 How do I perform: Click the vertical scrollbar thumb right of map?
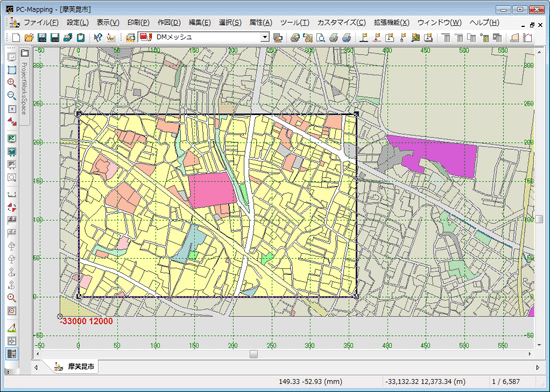(x=539, y=219)
